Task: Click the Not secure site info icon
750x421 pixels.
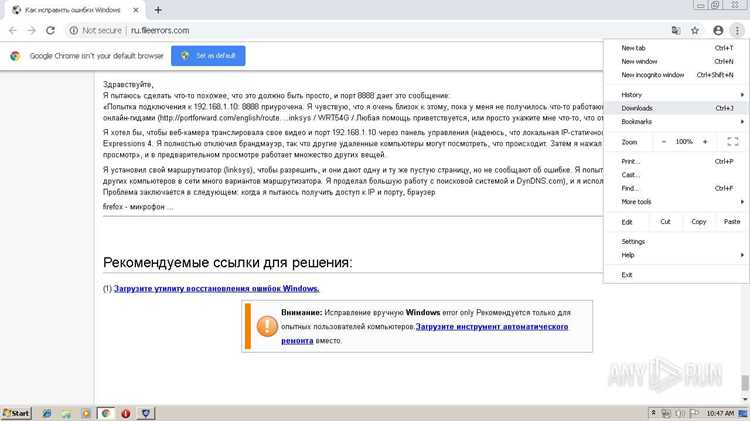Action: coord(74,30)
